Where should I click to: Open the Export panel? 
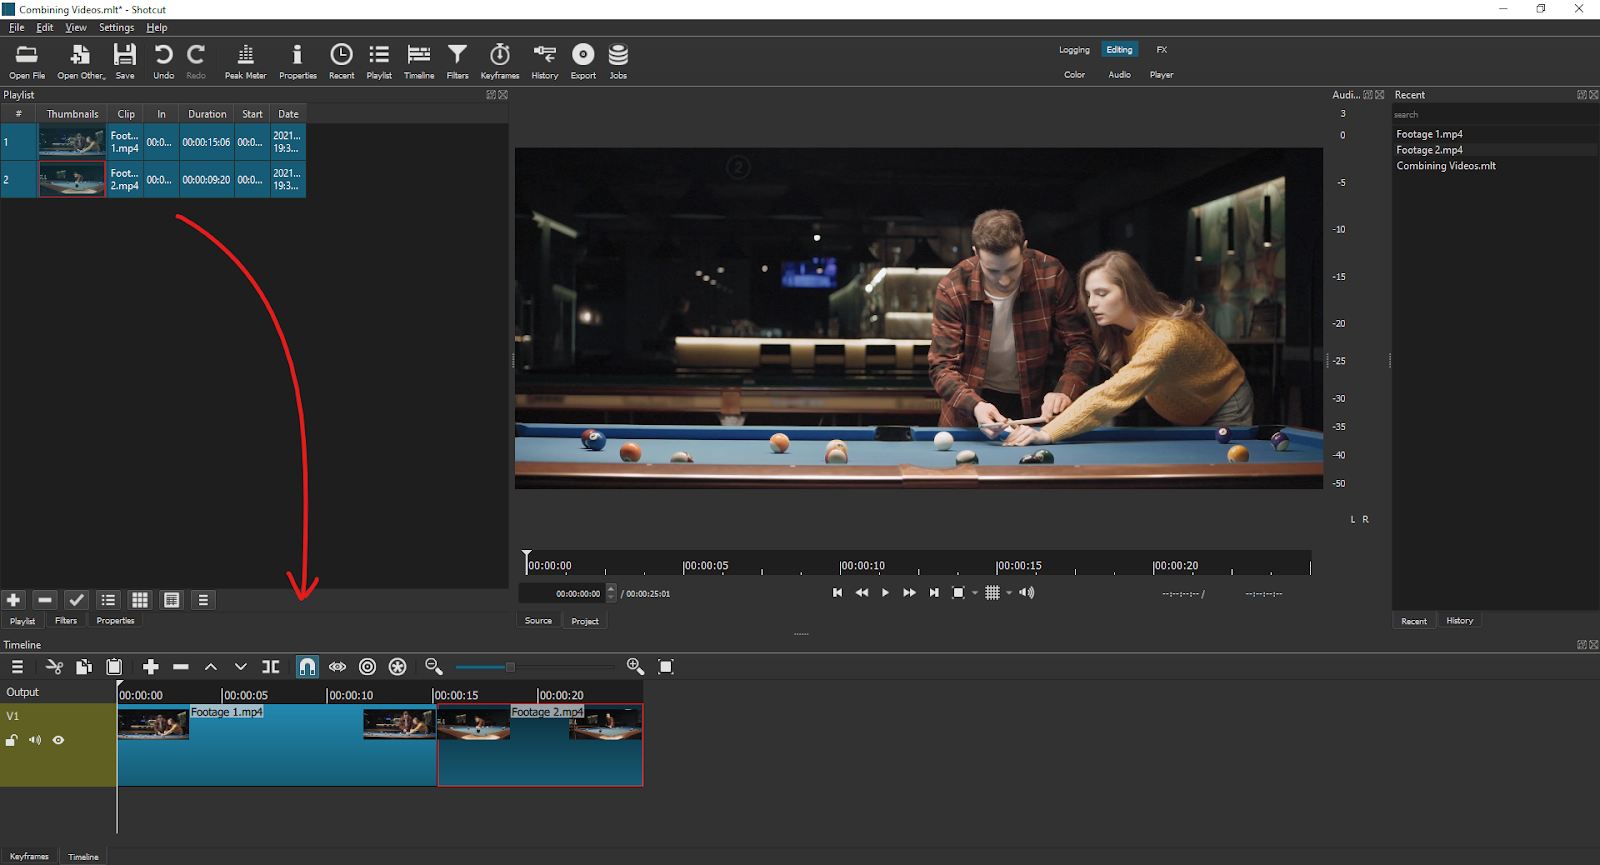pyautogui.click(x=583, y=61)
